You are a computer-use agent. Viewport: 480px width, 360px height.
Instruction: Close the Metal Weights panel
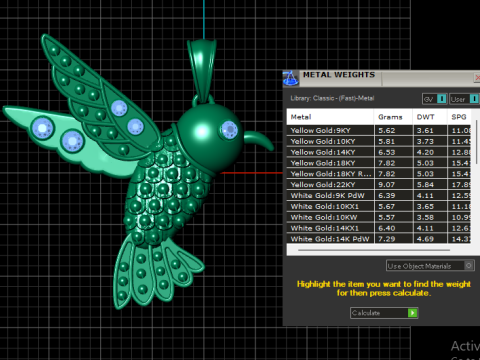pyautogui.click(x=477, y=78)
